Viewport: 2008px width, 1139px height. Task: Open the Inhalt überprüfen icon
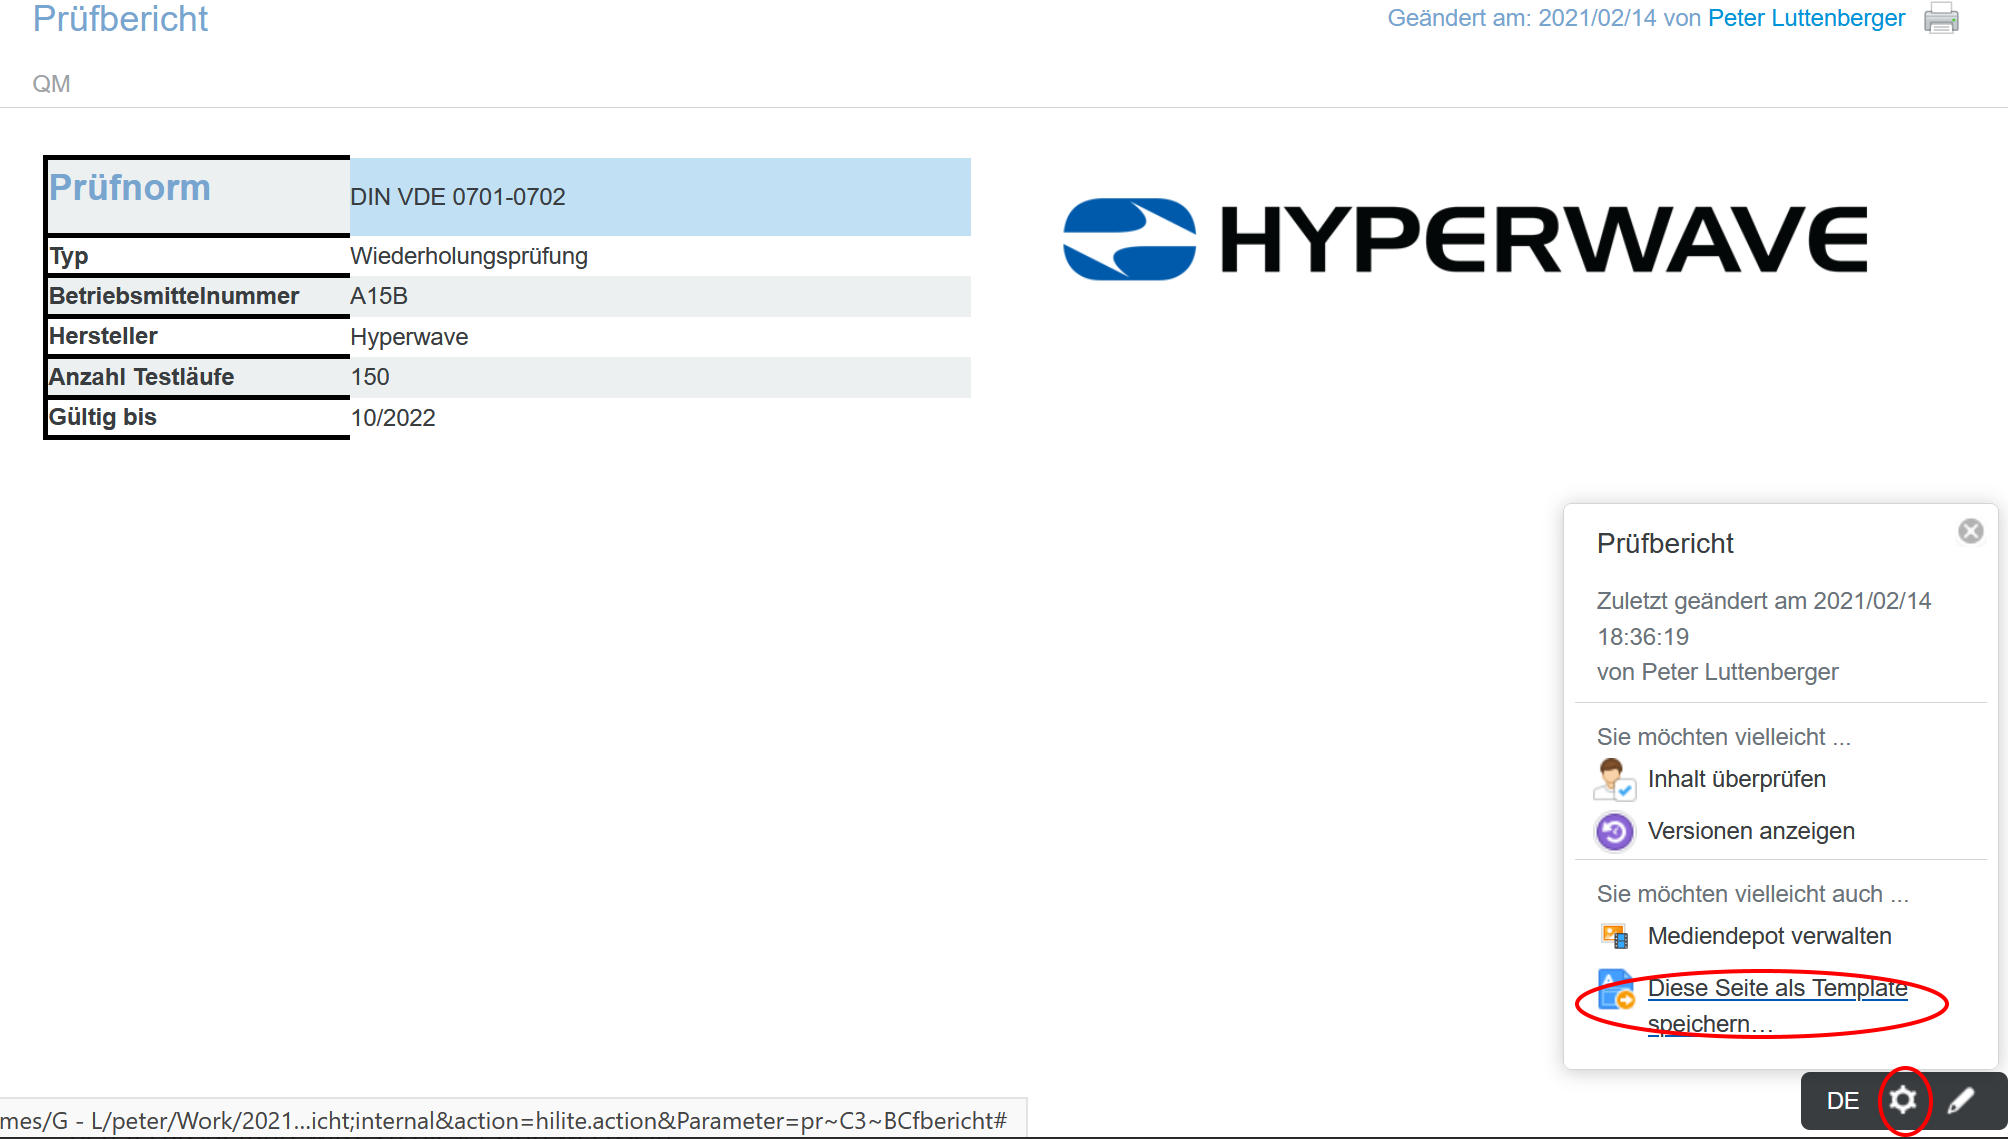pyautogui.click(x=1614, y=779)
